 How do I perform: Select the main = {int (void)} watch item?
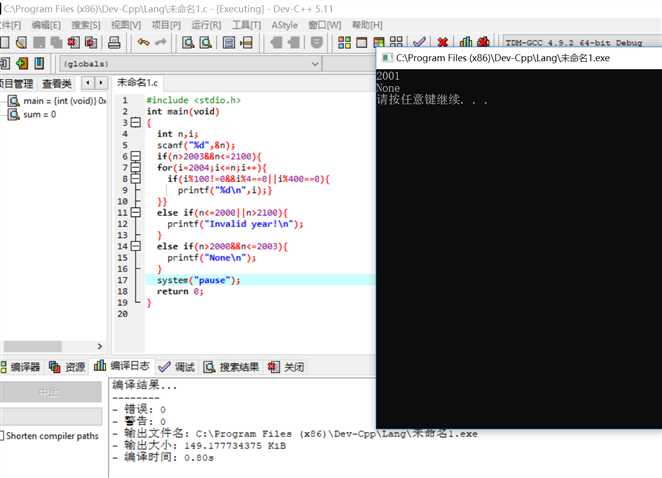(57, 101)
